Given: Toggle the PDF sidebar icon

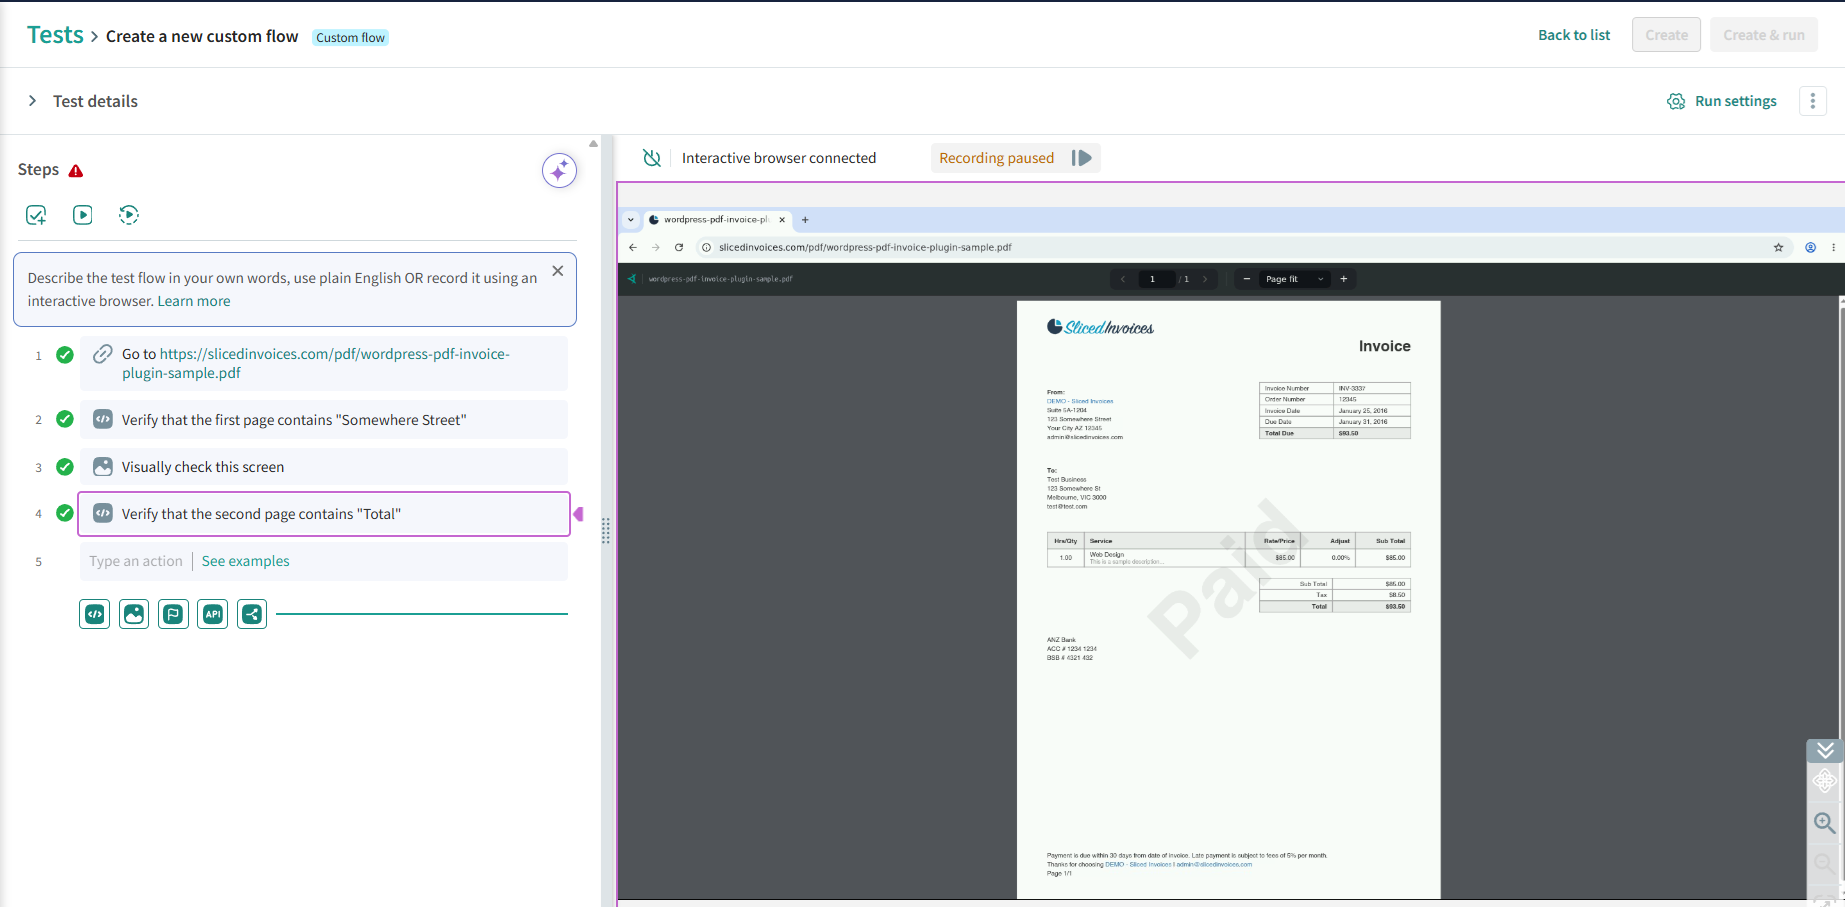Looking at the screenshot, I should click(x=632, y=279).
